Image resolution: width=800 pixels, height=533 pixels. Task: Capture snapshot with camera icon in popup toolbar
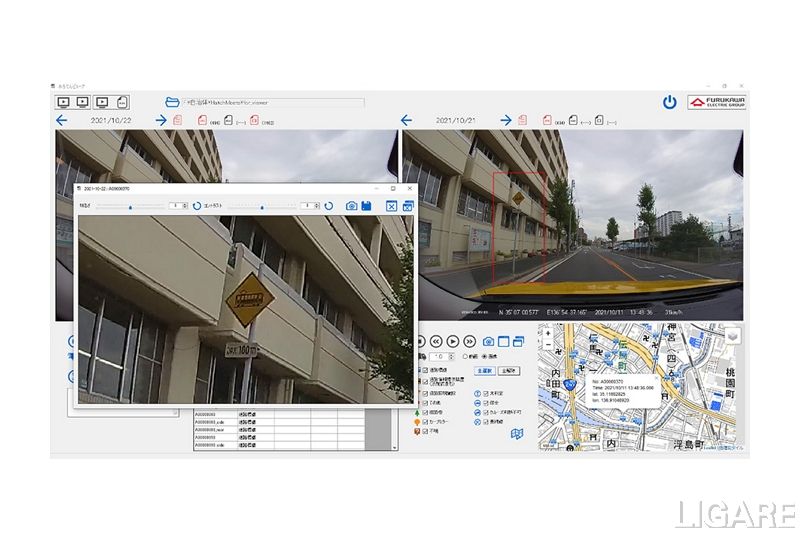[x=351, y=206]
